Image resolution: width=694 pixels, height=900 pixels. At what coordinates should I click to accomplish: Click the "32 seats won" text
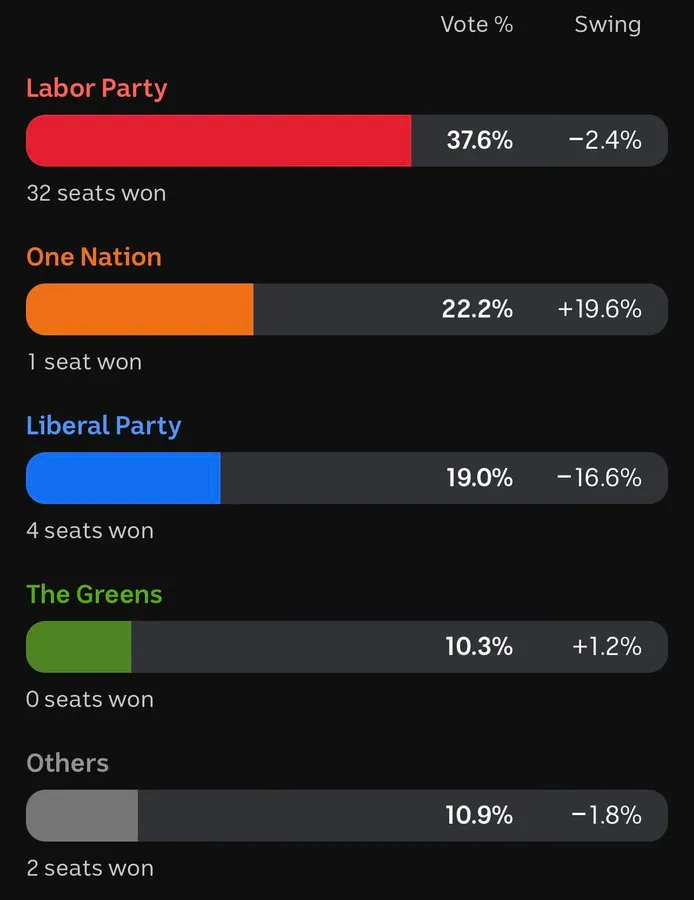click(96, 193)
